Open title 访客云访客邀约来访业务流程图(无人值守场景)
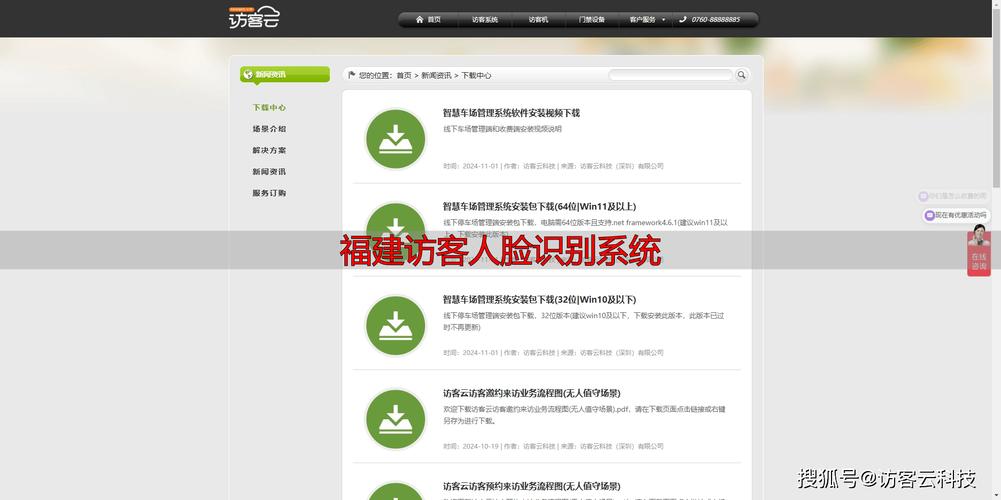The width and height of the screenshot is (1001, 500). coord(532,393)
